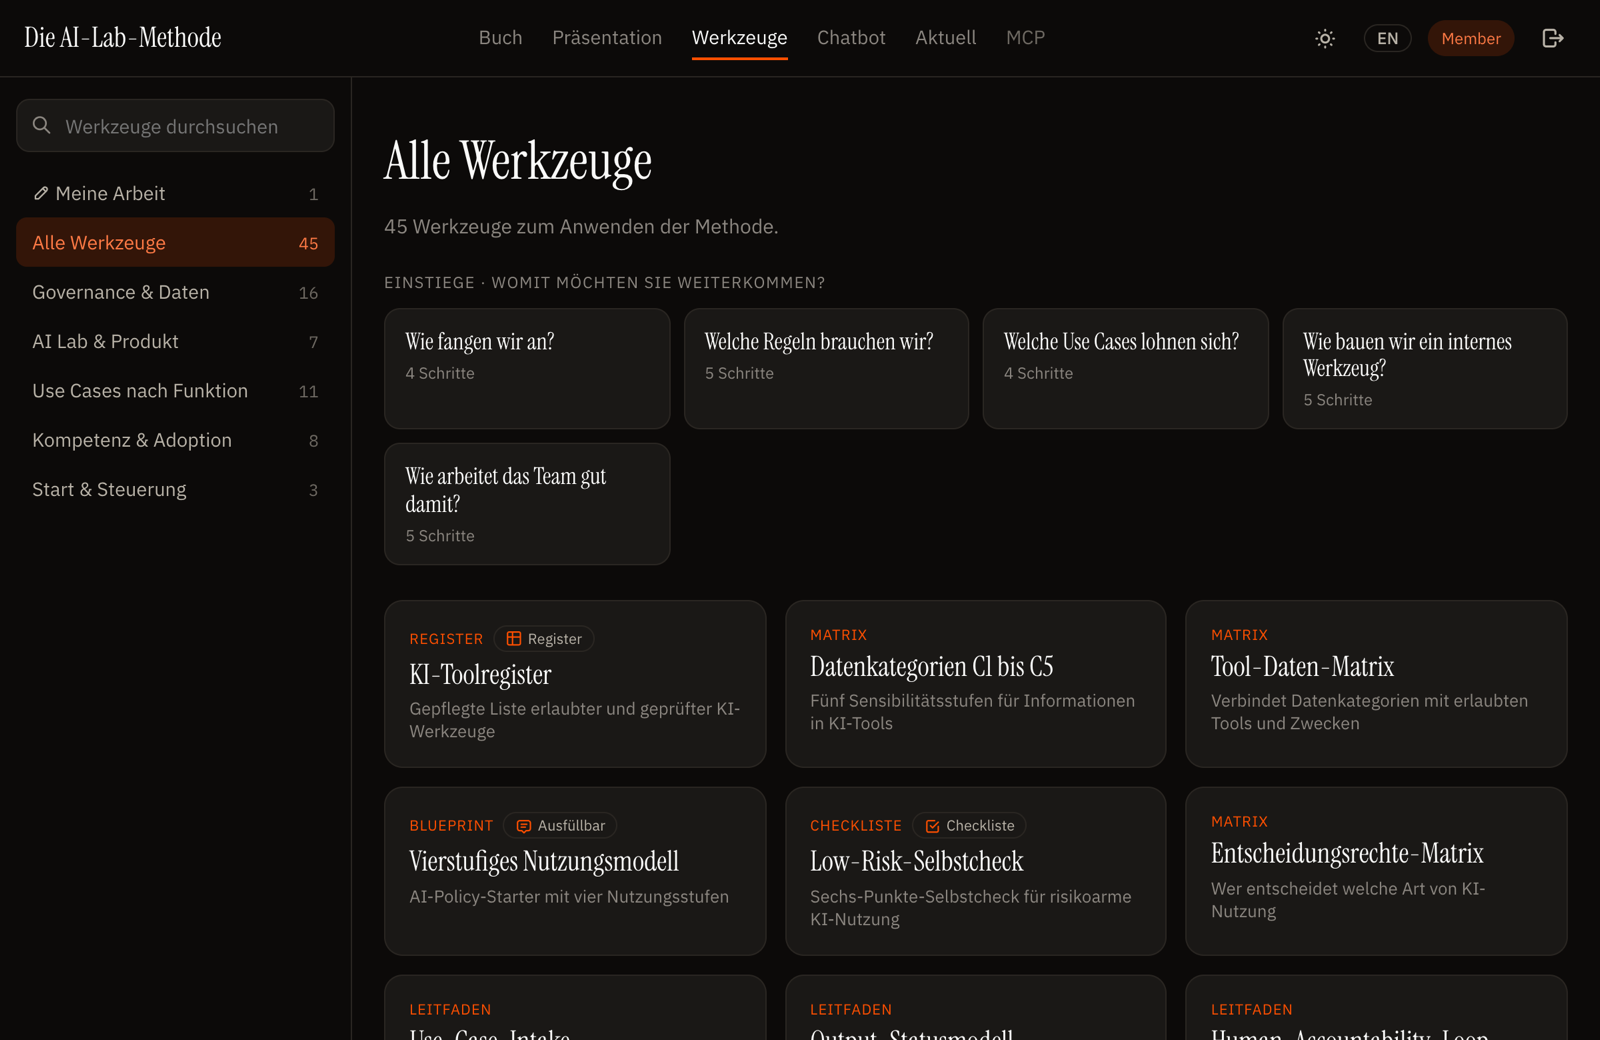Focus the Werkzeuge durchsuchen search field
This screenshot has height=1040, width=1600.
(x=175, y=126)
